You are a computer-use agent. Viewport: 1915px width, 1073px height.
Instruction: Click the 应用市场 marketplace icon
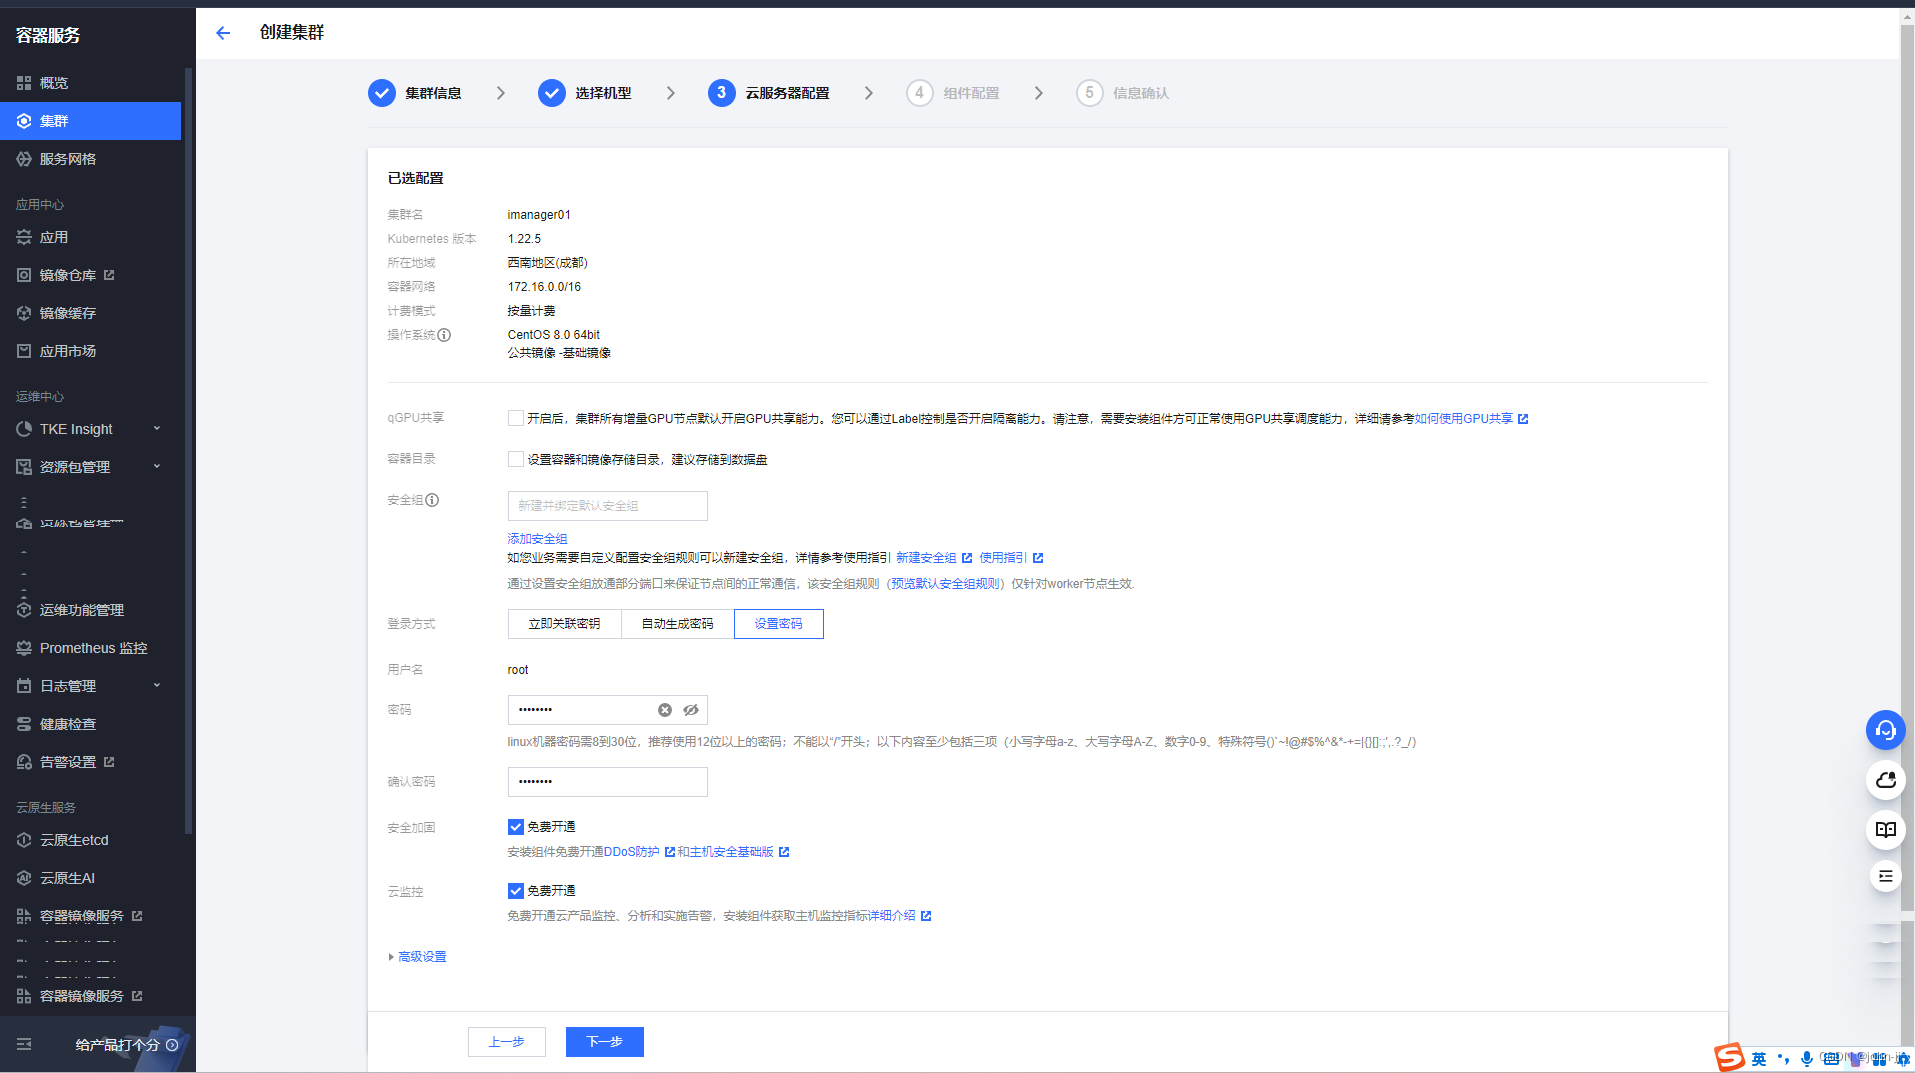[24, 351]
